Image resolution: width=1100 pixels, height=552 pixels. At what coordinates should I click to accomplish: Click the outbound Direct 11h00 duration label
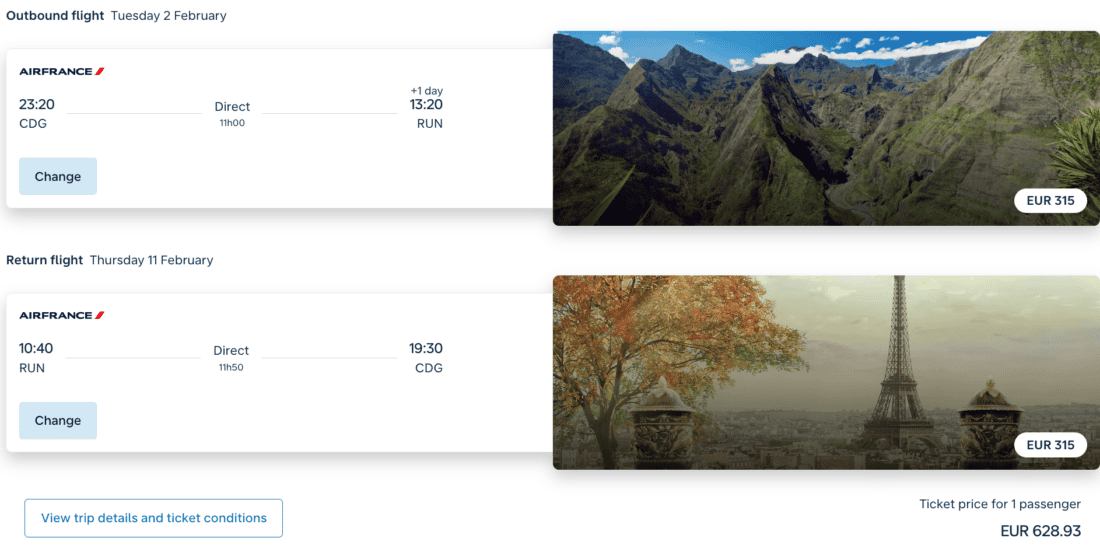coord(232,114)
